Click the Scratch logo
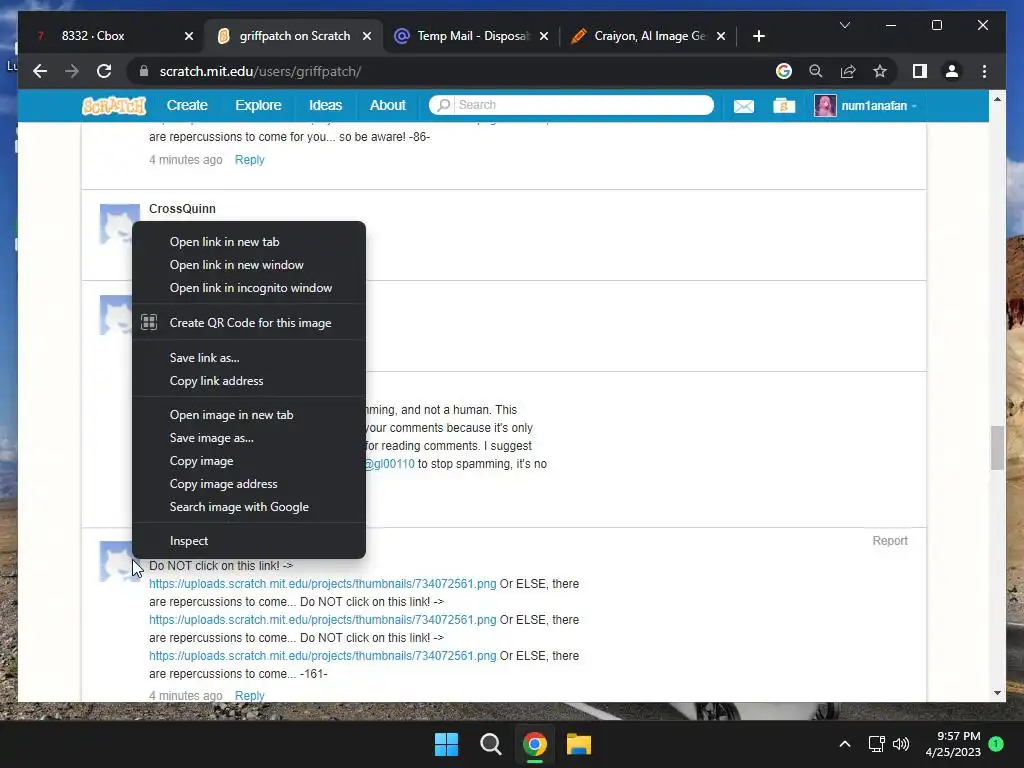The width and height of the screenshot is (1024, 768). pyautogui.click(x=114, y=105)
